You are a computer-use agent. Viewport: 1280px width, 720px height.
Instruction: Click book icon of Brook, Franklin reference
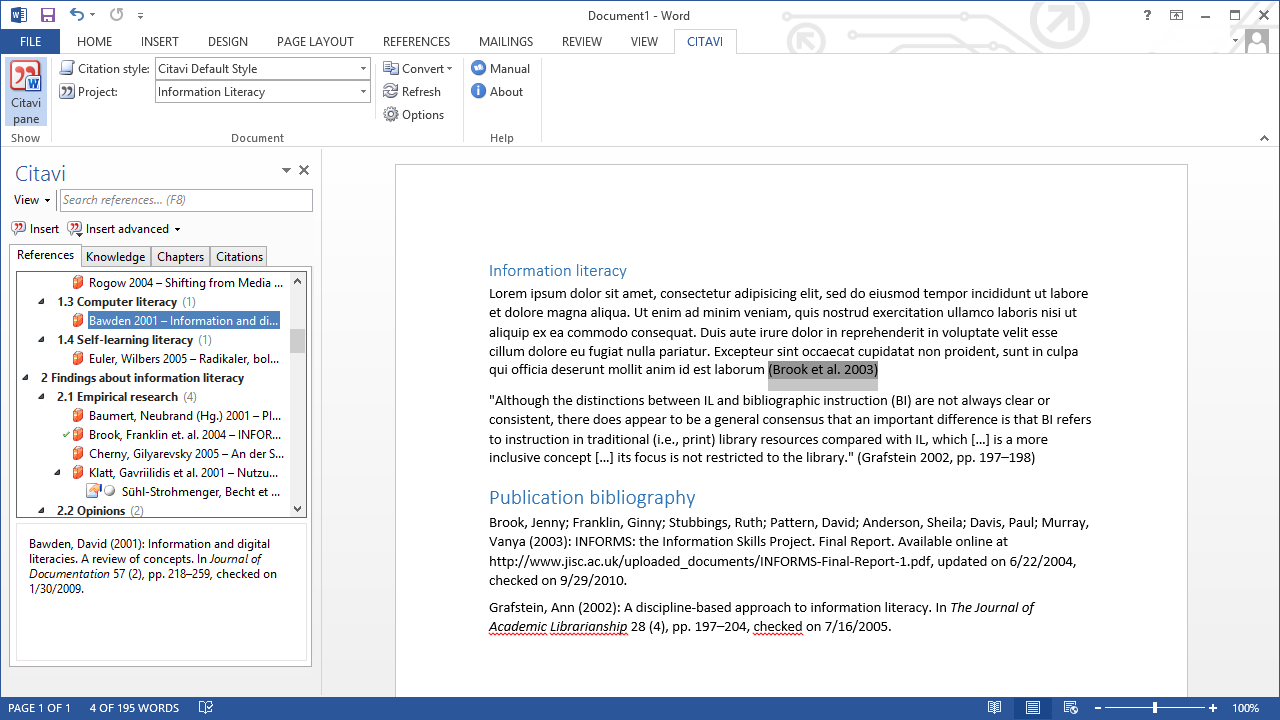78,435
